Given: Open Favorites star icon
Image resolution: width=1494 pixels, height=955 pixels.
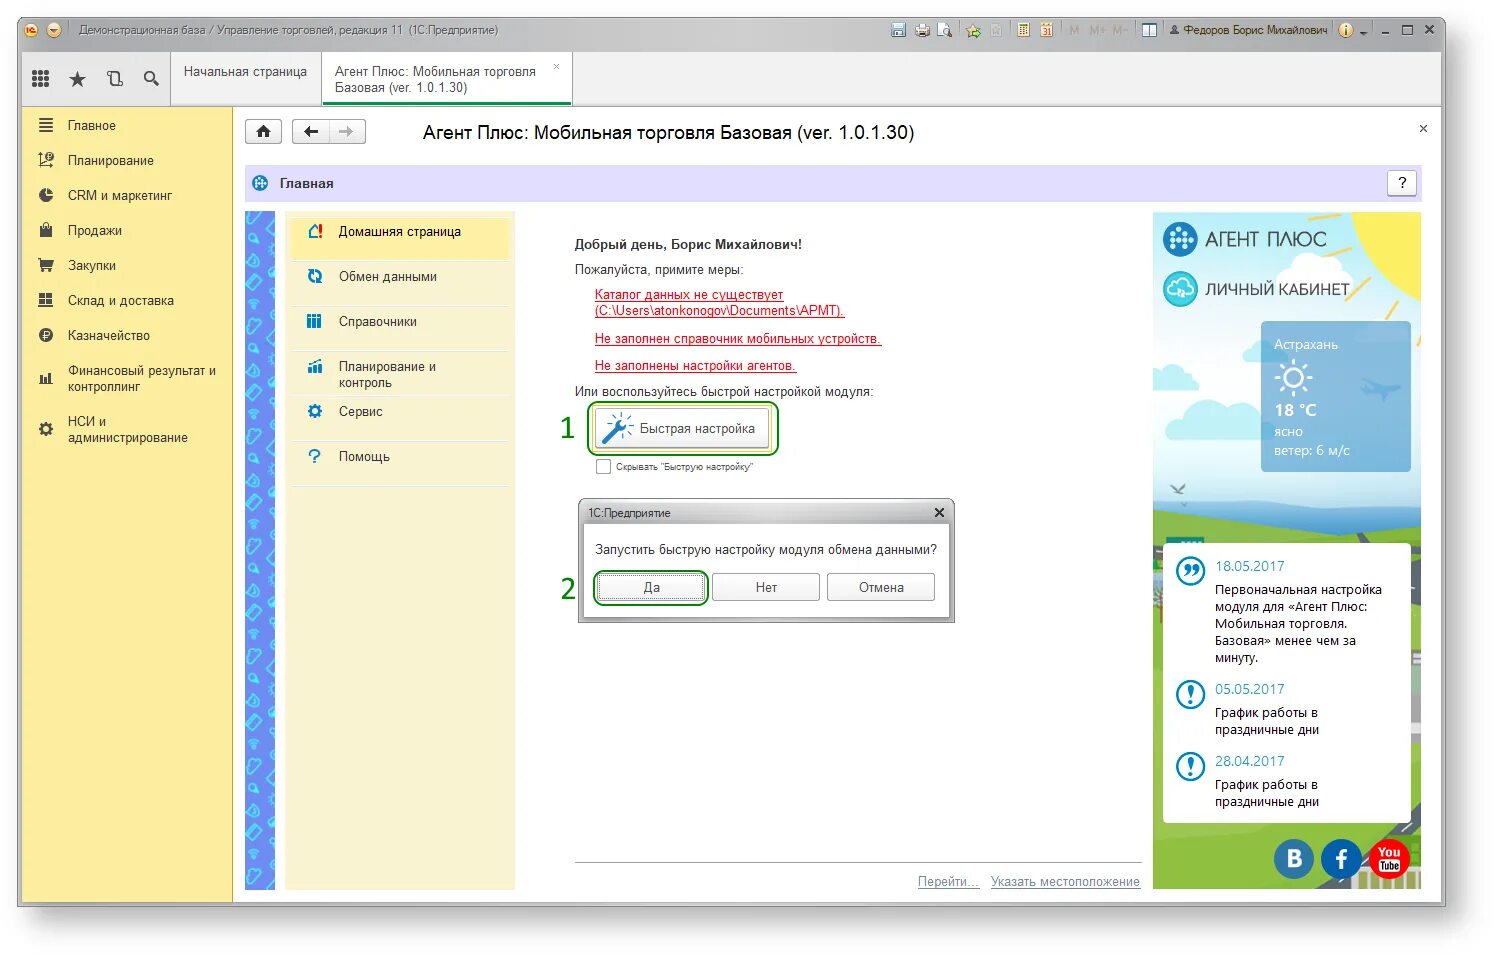Looking at the screenshot, I should [x=77, y=79].
